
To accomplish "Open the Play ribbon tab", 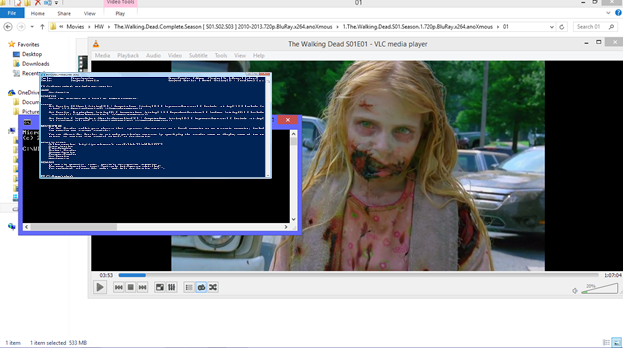I will 120,13.
